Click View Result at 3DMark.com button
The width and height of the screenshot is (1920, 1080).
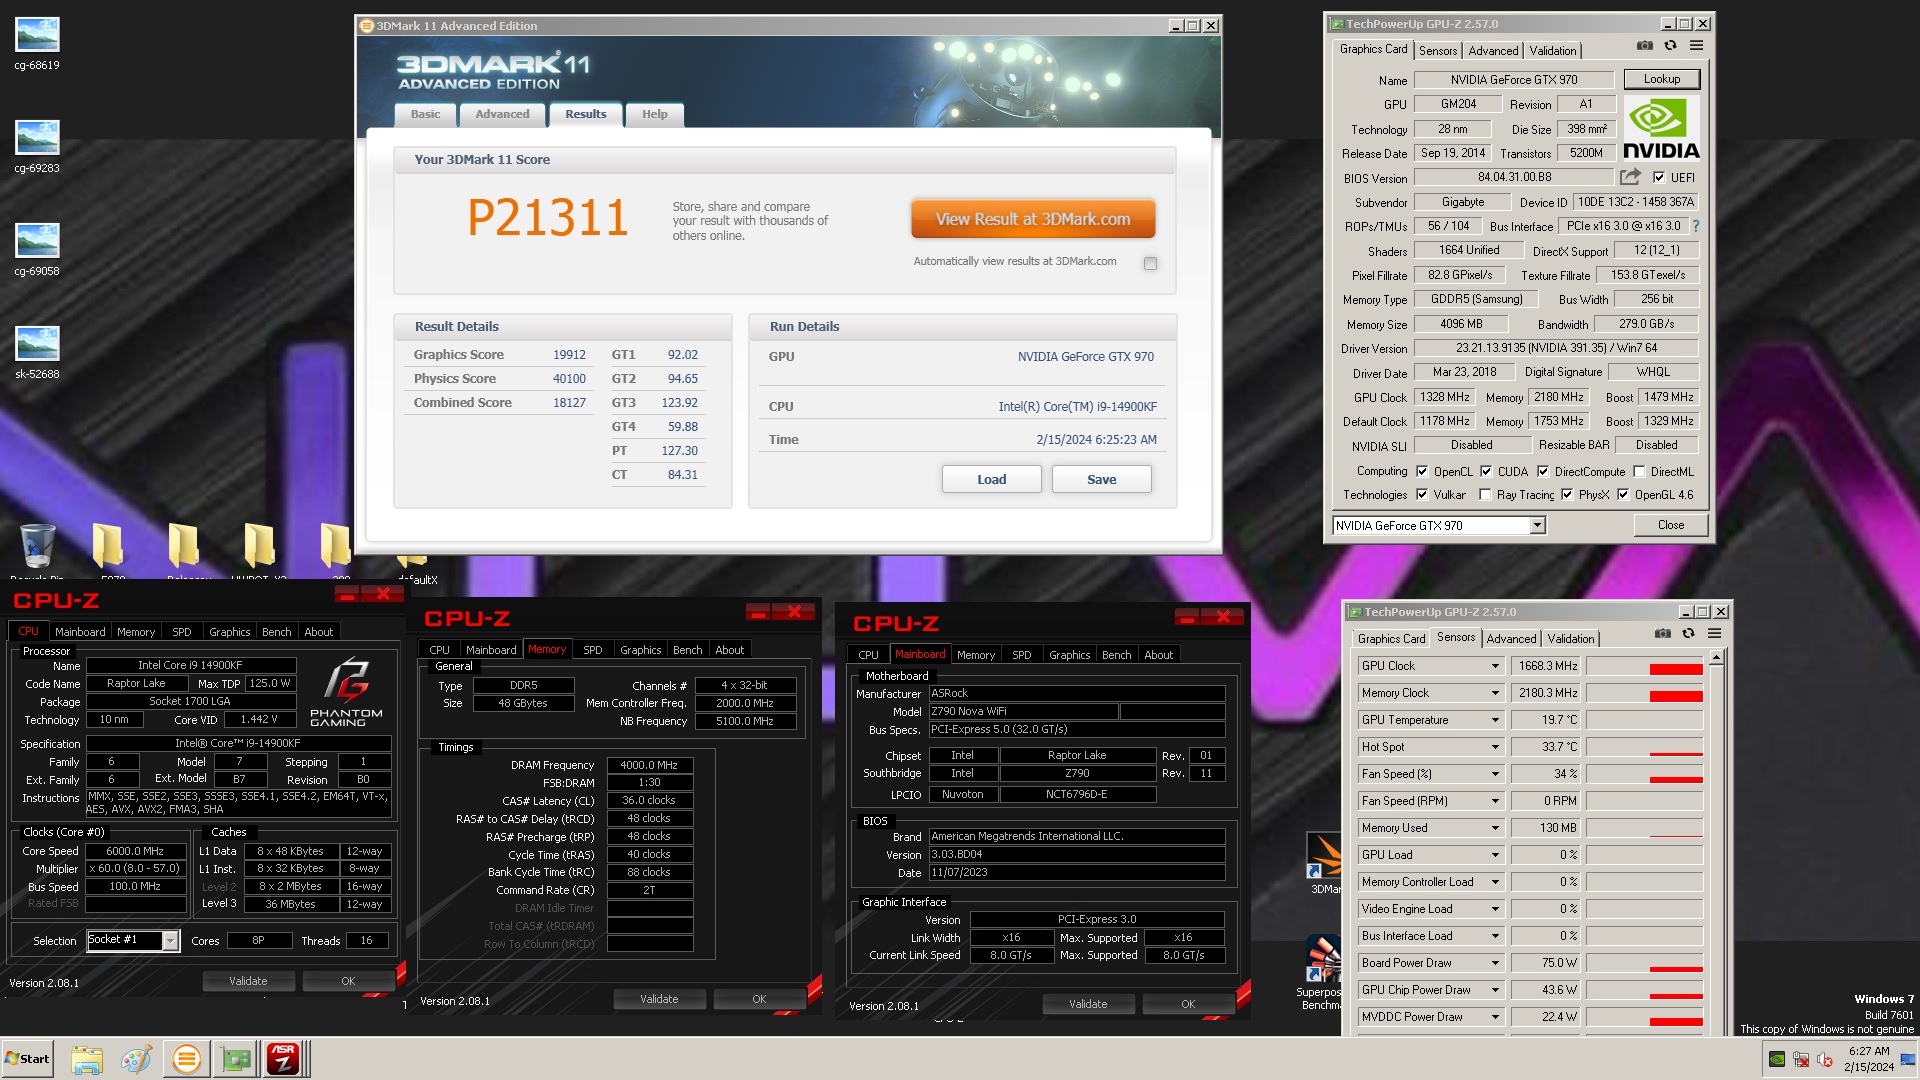[1033, 219]
